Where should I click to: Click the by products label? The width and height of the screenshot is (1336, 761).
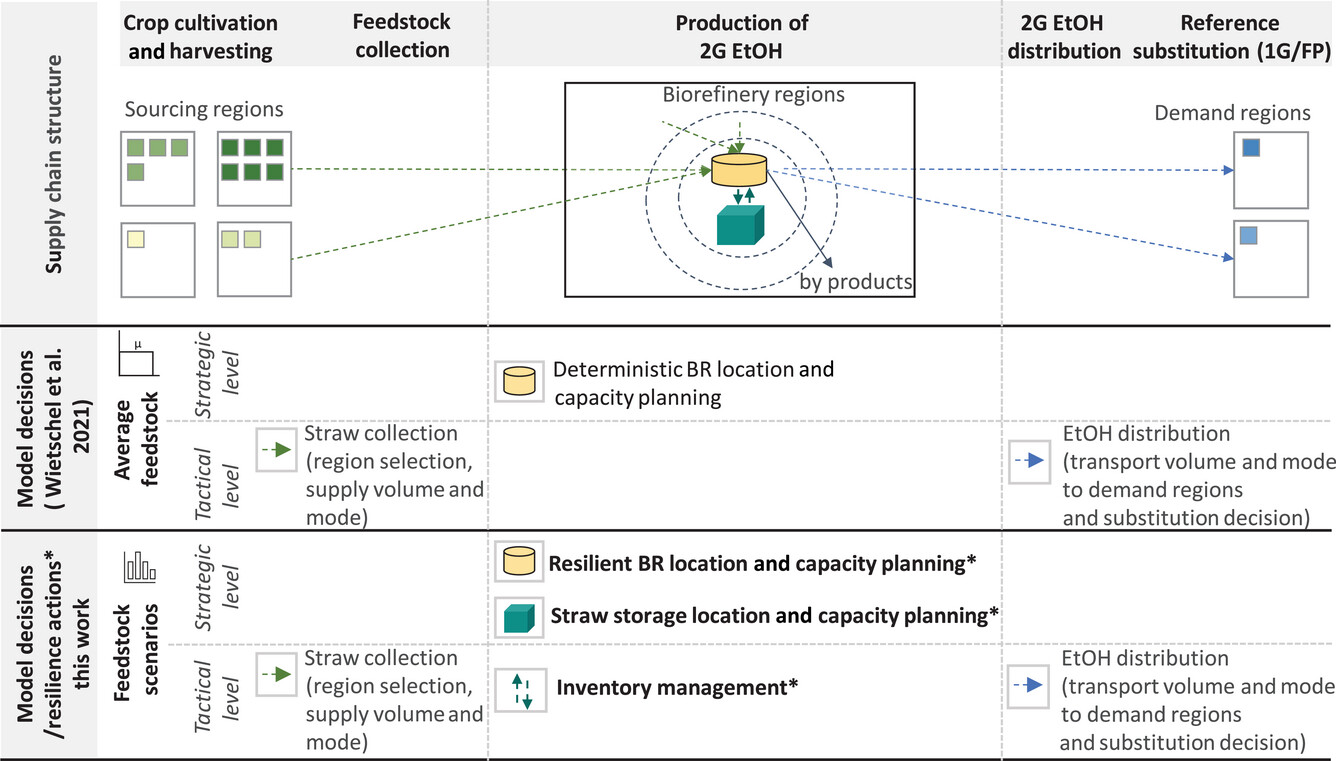856,282
